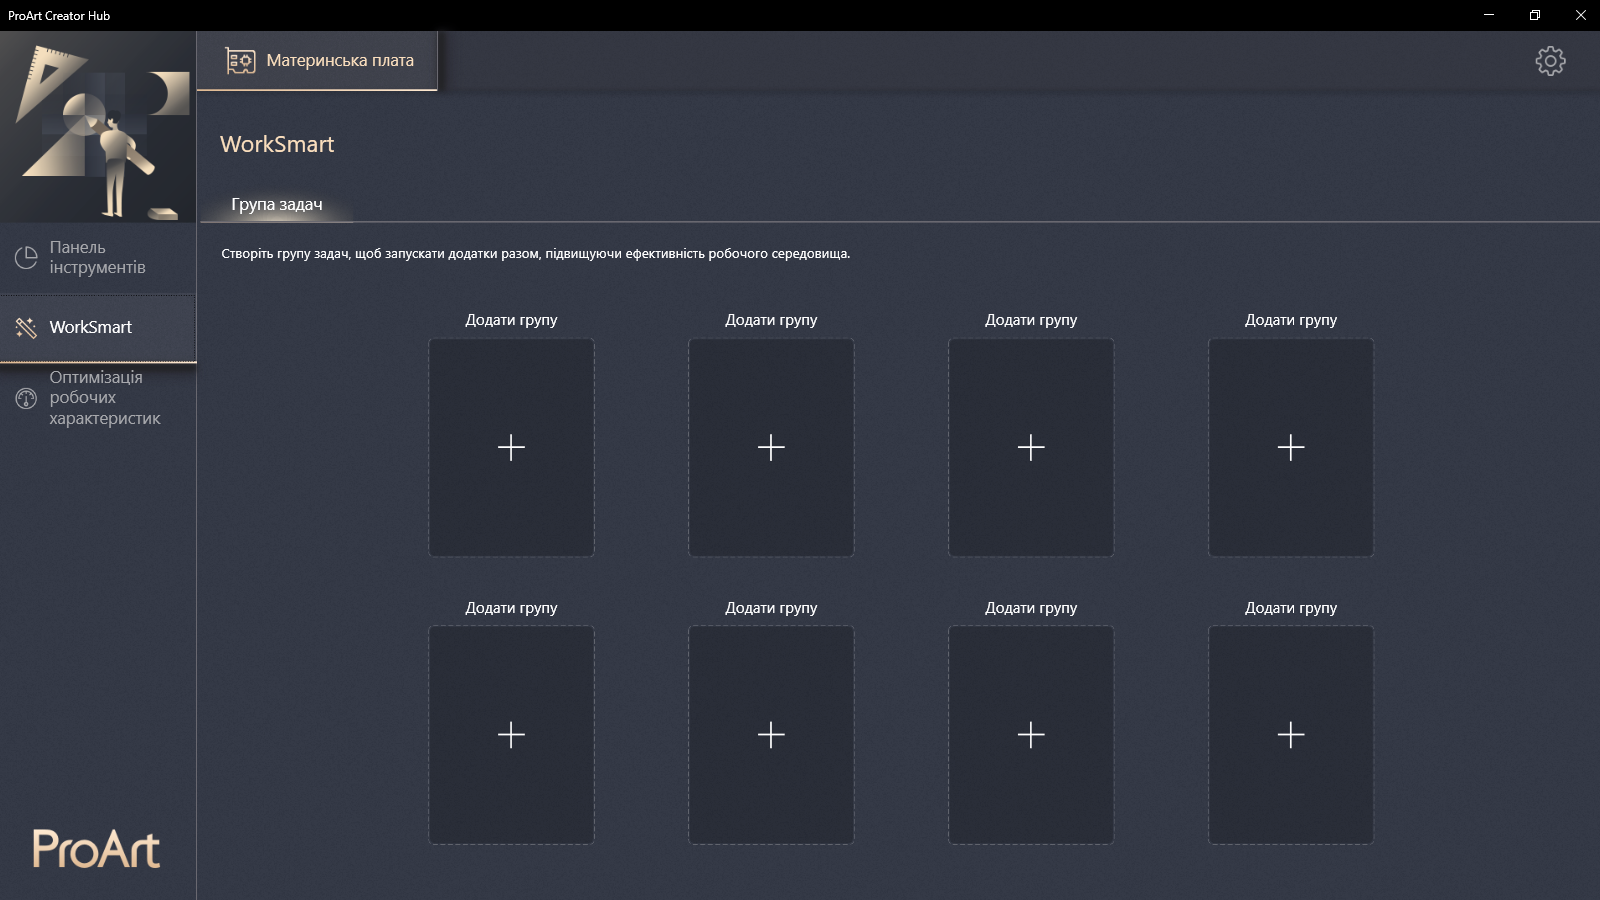Switch to the Група задач tab
Screen dimensions: 1600x900
pyautogui.click(x=277, y=205)
